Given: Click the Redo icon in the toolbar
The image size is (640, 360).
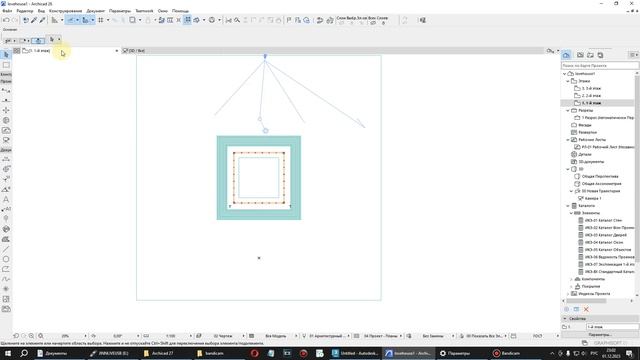Looking at the screenshot, I should point(15,20).
